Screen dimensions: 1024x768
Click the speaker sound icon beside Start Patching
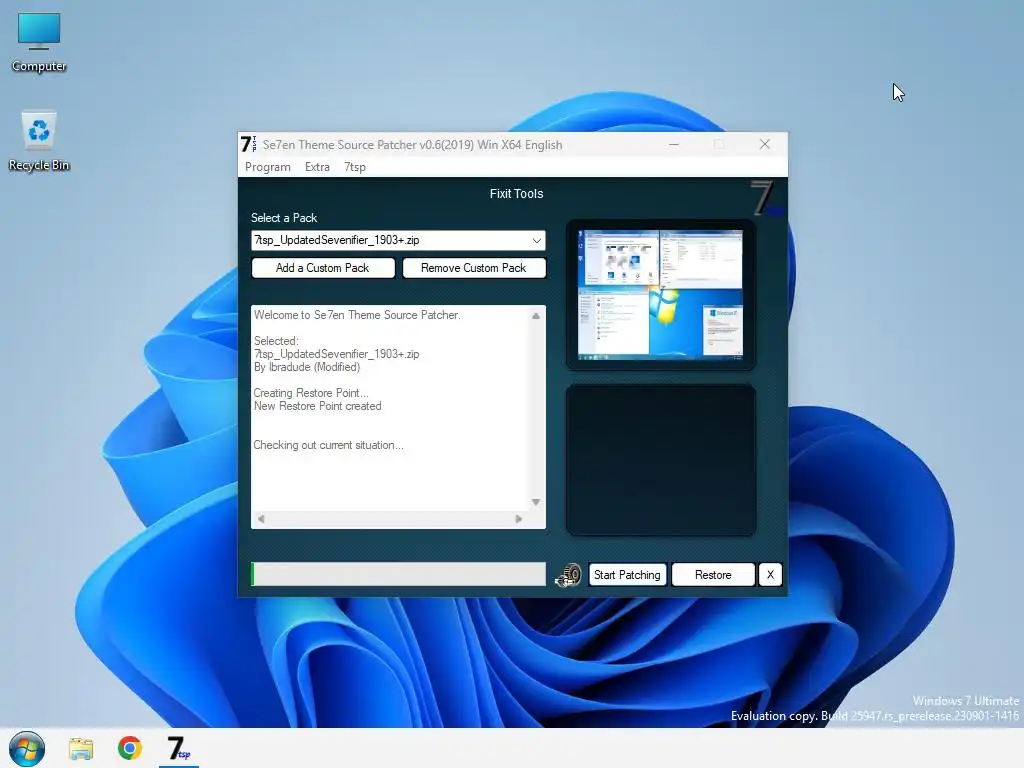point(568,575)
